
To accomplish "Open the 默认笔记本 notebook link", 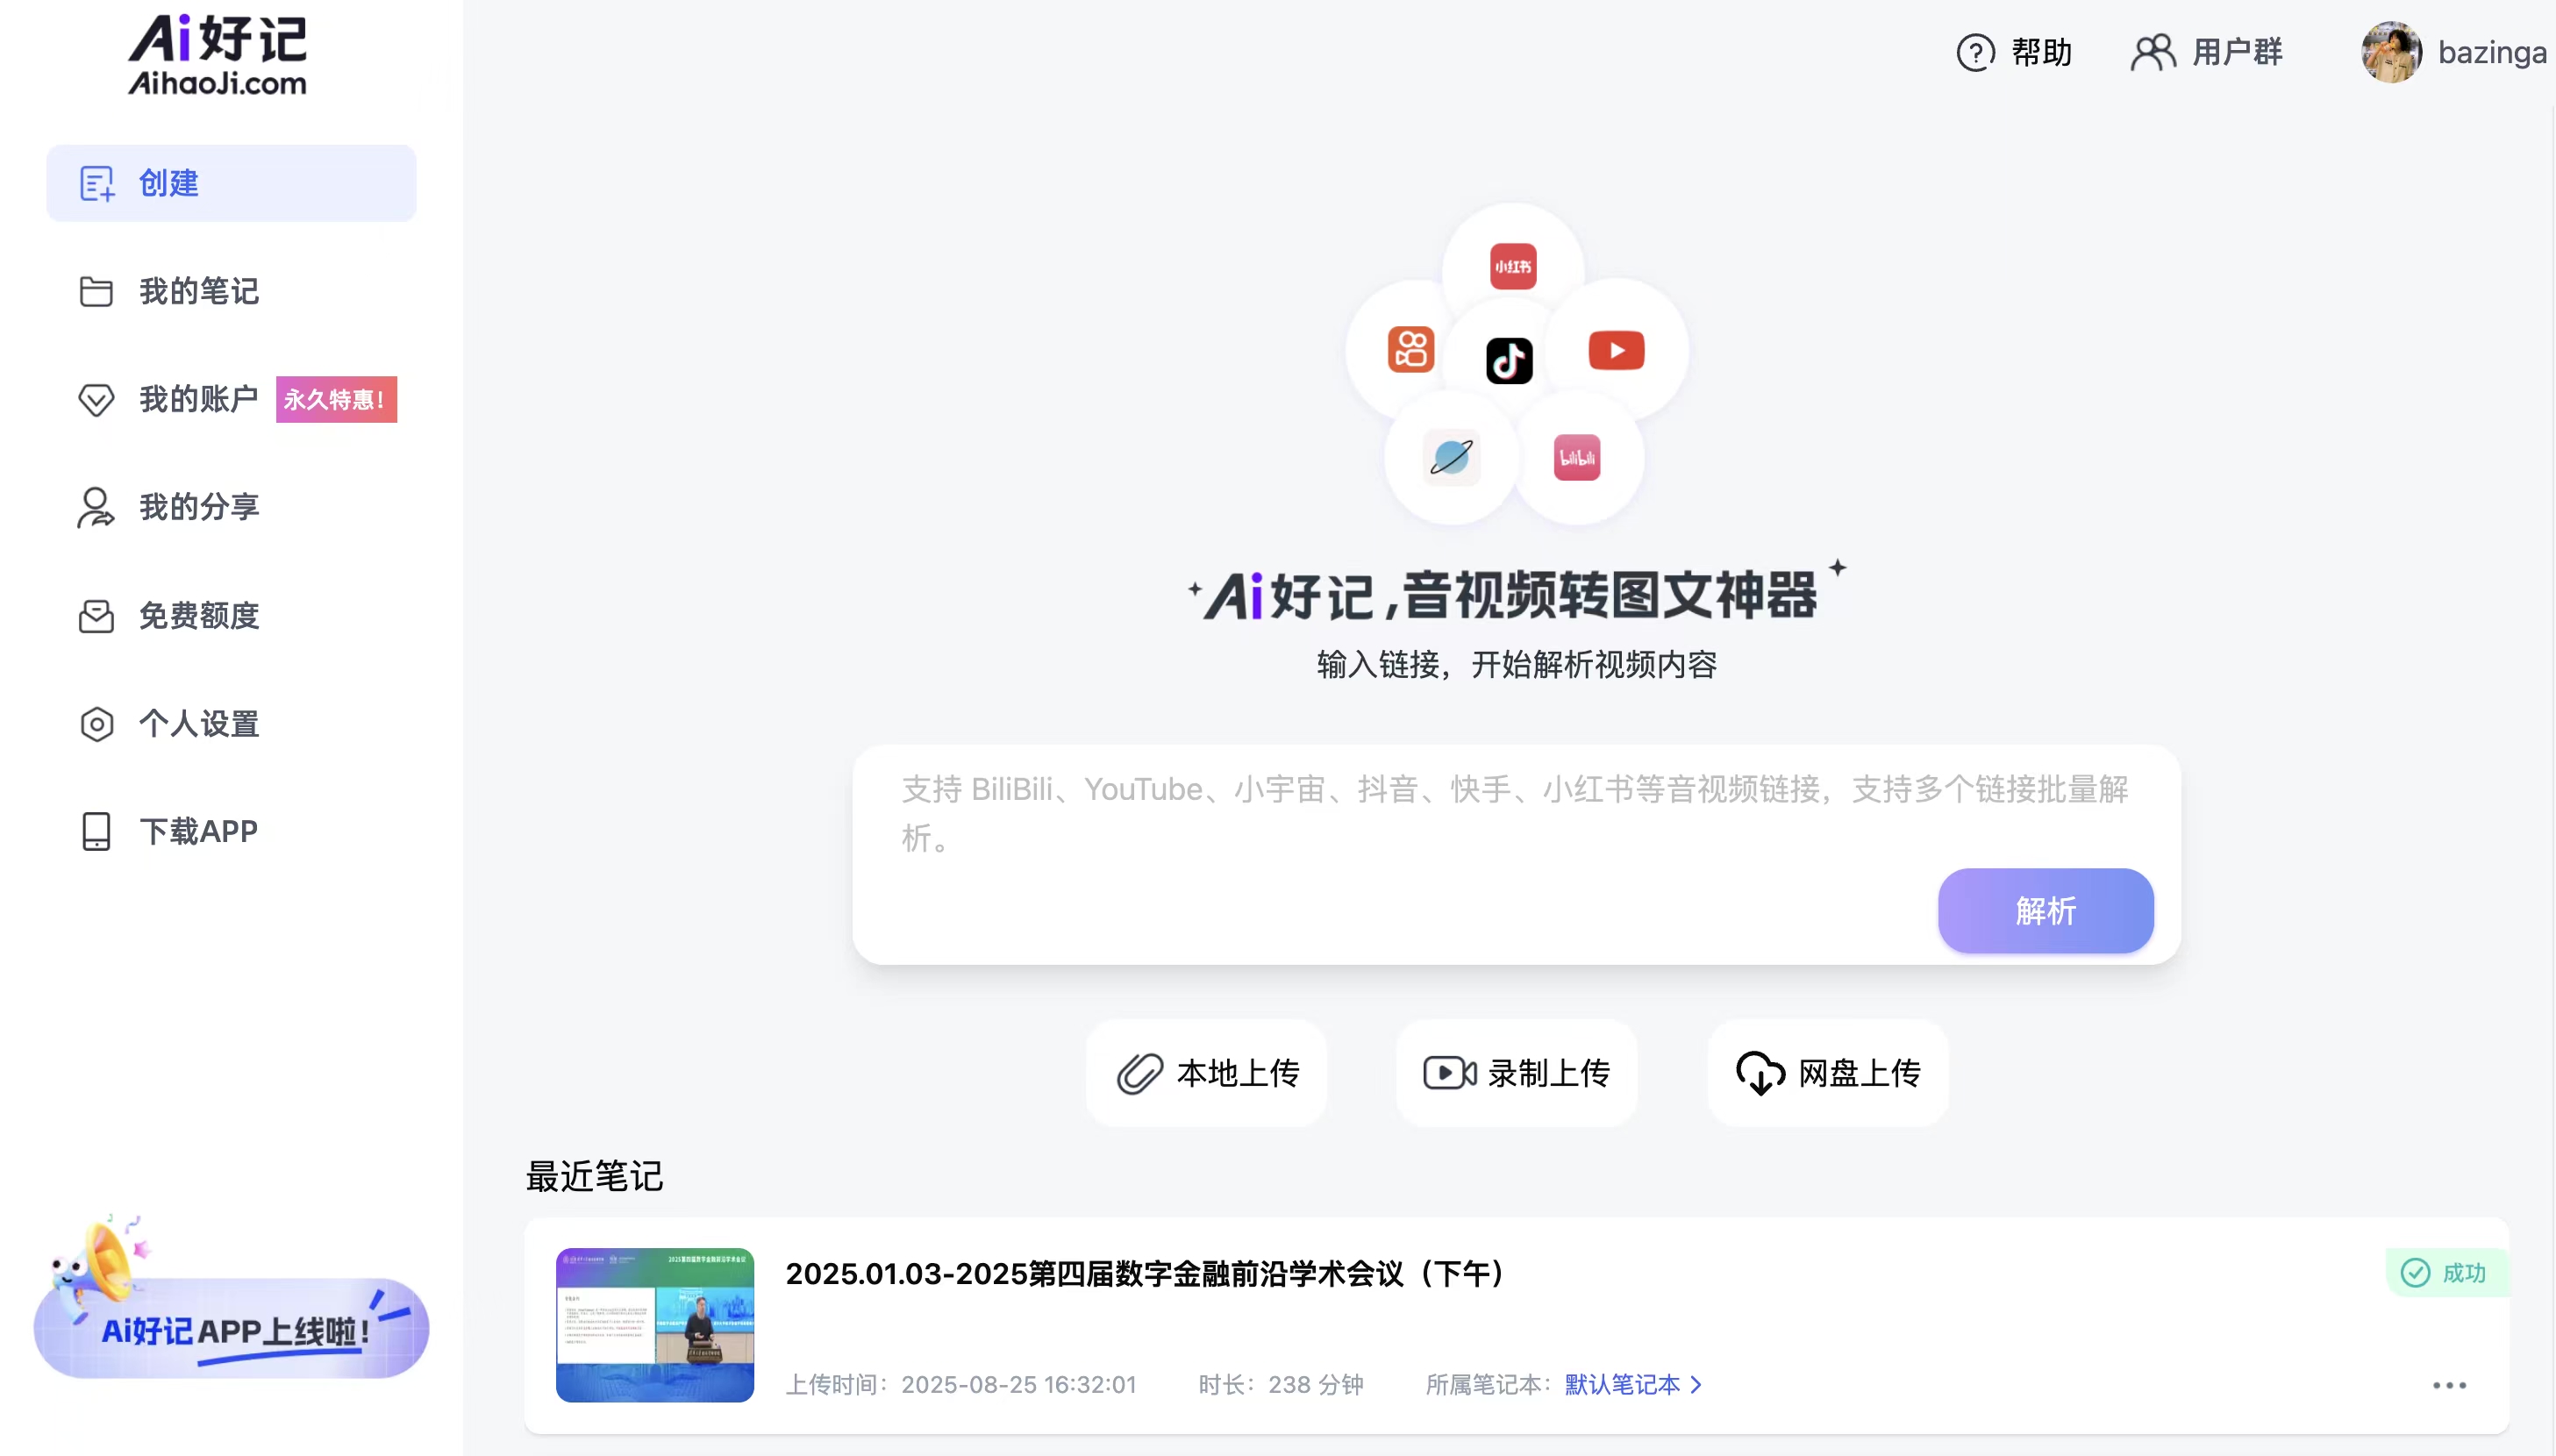I will (1622, 1385).
